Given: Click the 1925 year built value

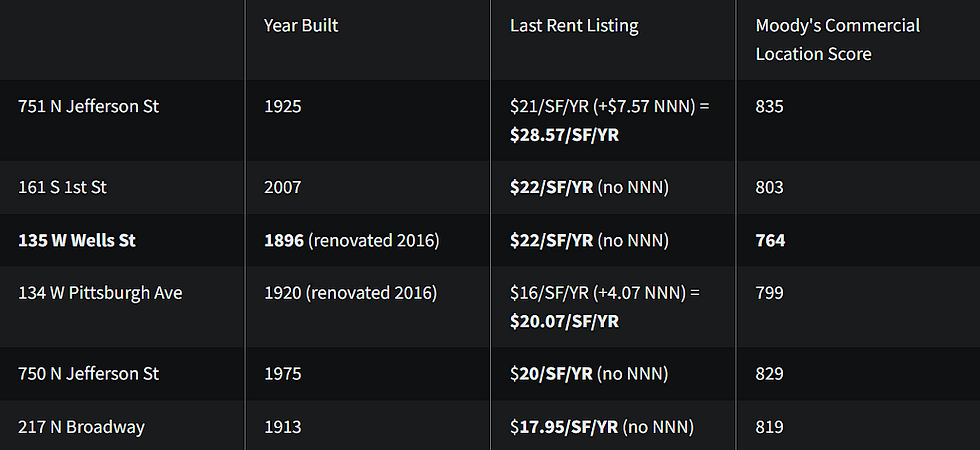Looking at the screenshot, I should [x=282, y=106].
